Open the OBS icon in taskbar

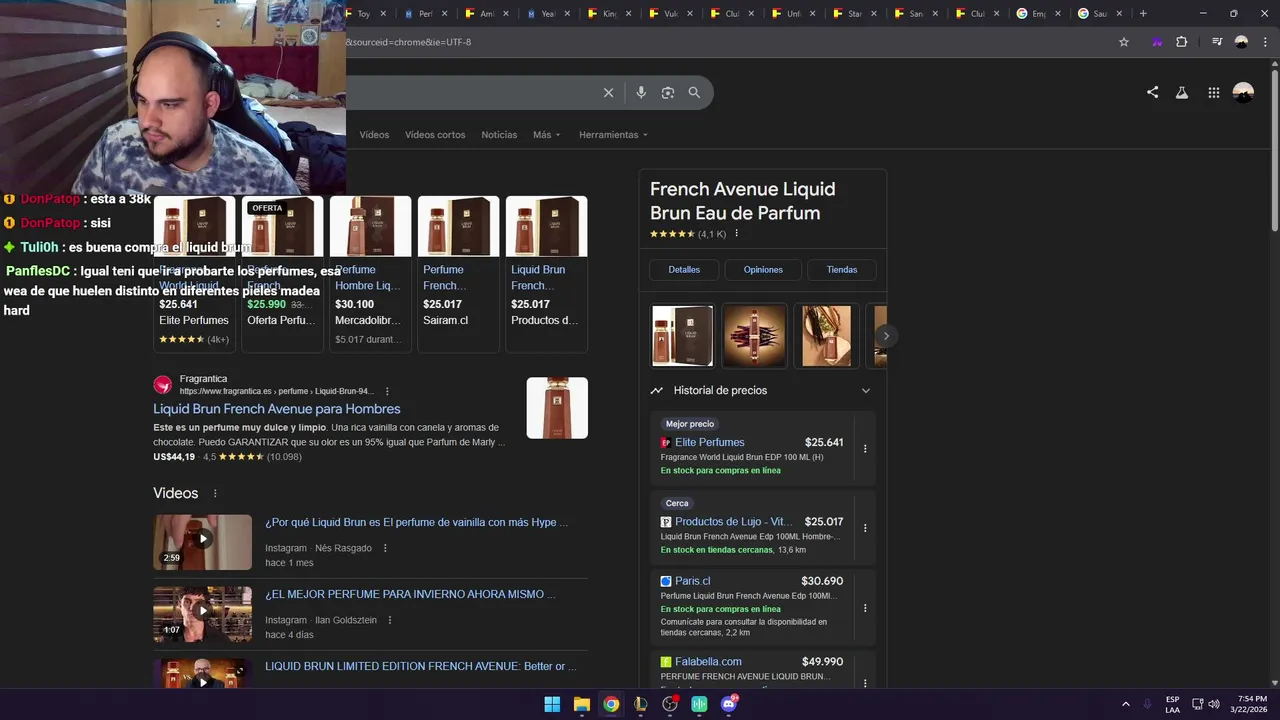(670, 704)
